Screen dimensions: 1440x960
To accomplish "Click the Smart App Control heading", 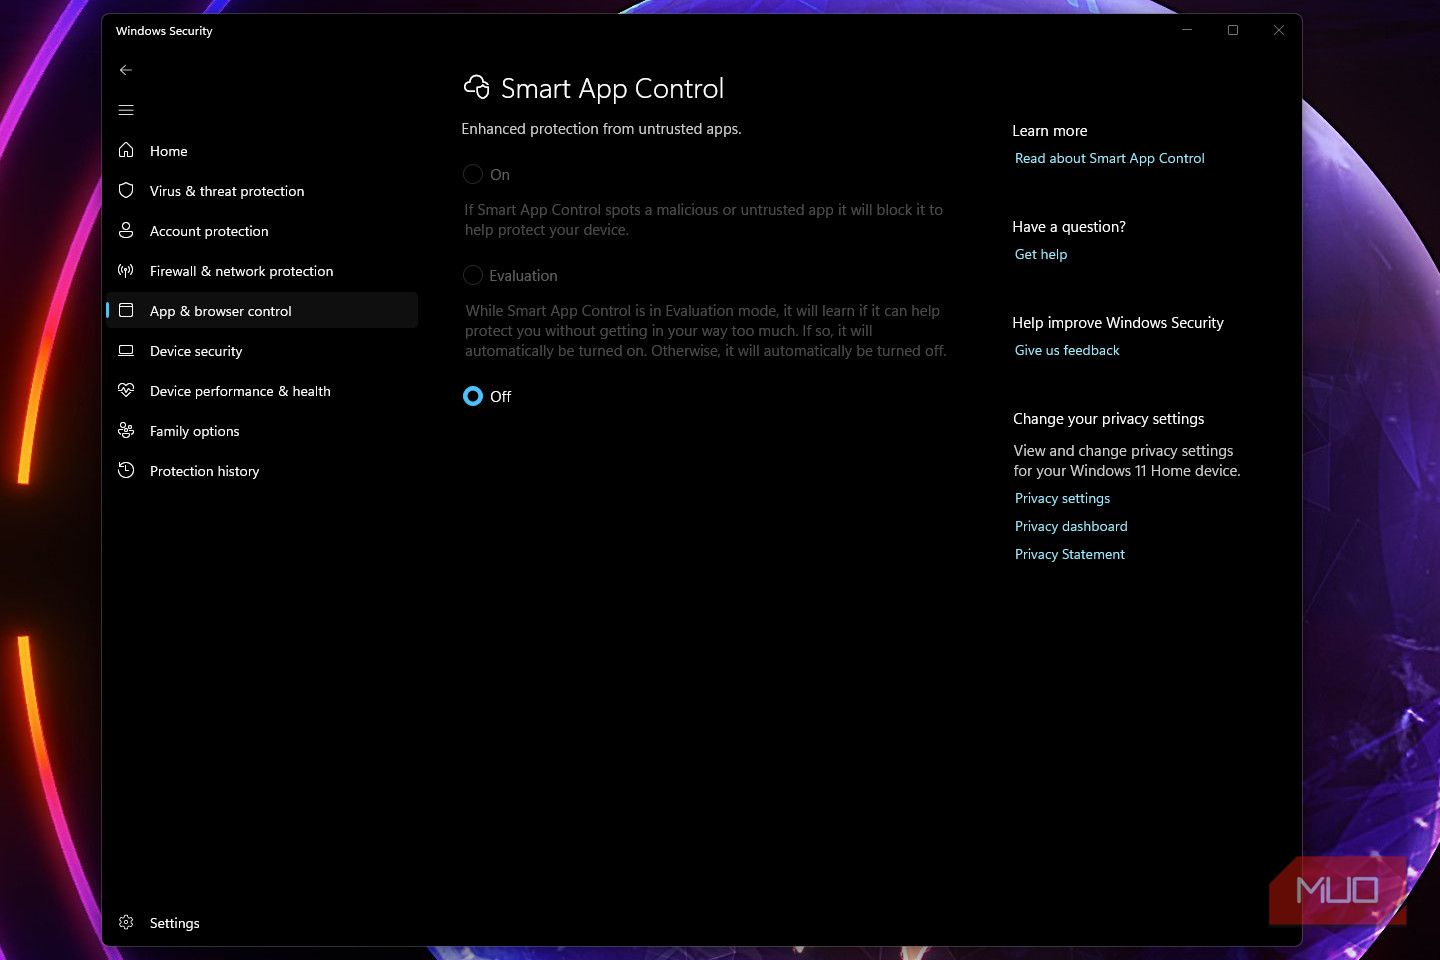I will point(612,88).
